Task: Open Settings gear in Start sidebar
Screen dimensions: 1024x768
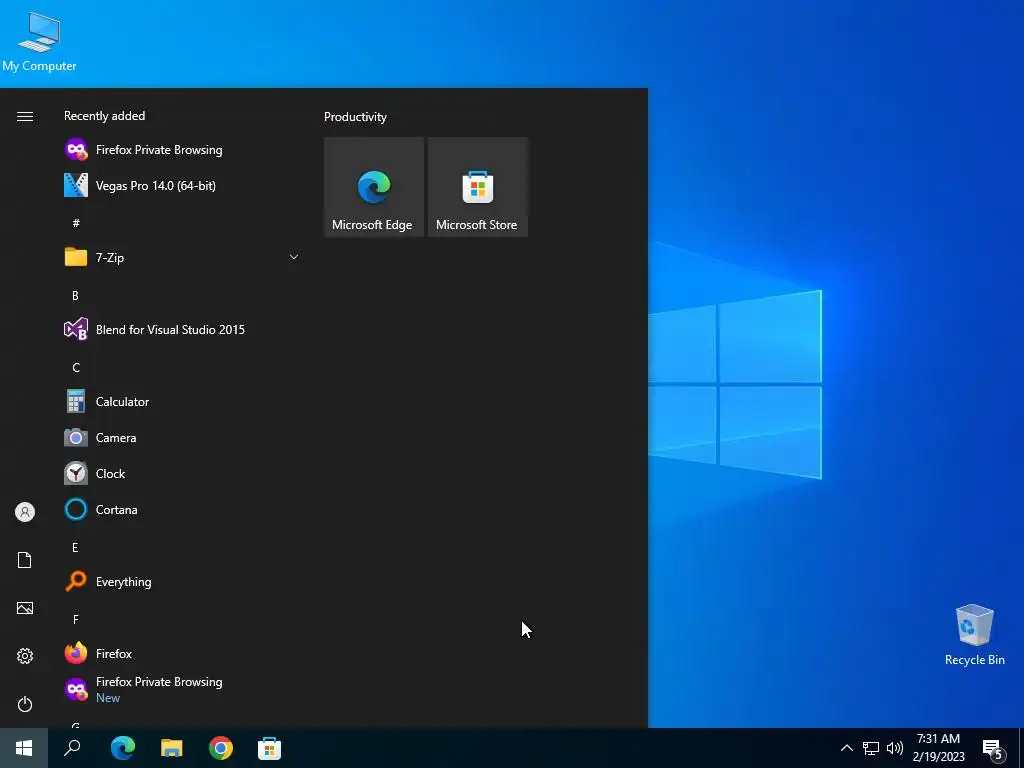Action: point(25,656)
